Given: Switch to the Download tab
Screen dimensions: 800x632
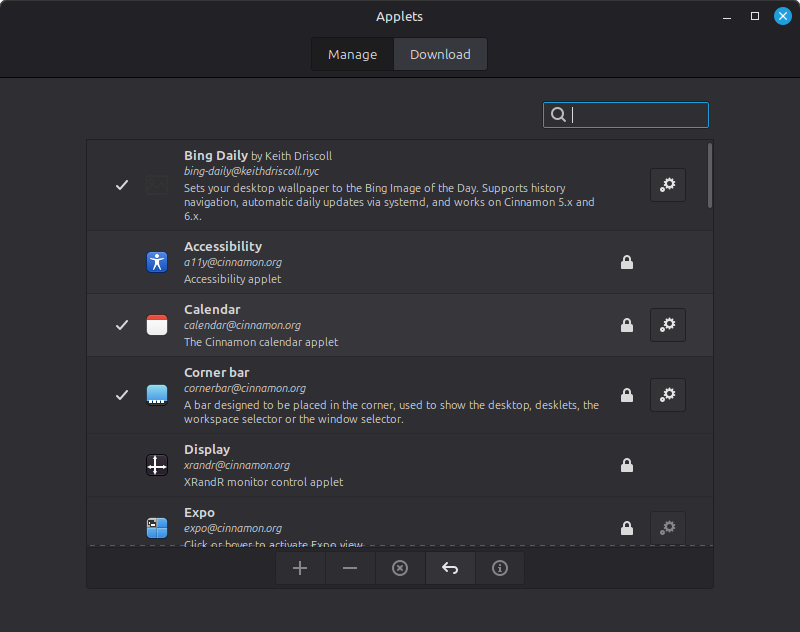Looking at the screenshot, I should 440,54.
